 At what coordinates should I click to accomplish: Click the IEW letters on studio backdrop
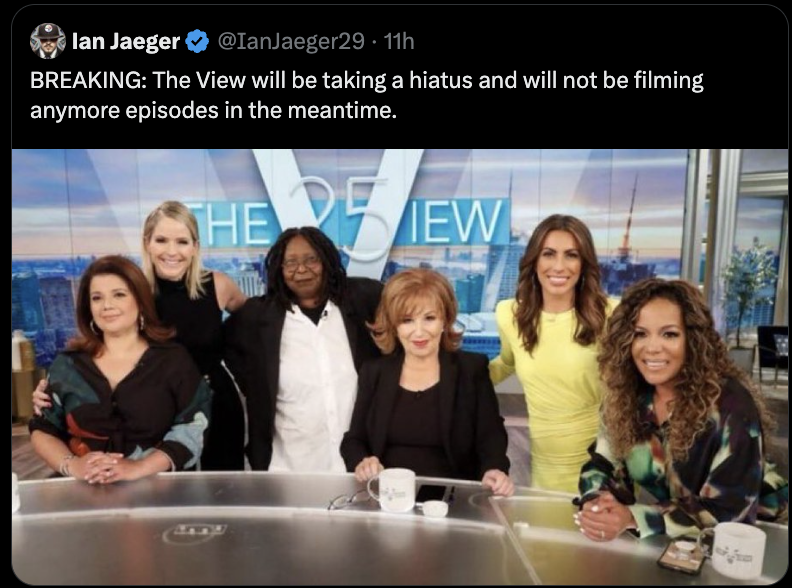tap(456, 221)
